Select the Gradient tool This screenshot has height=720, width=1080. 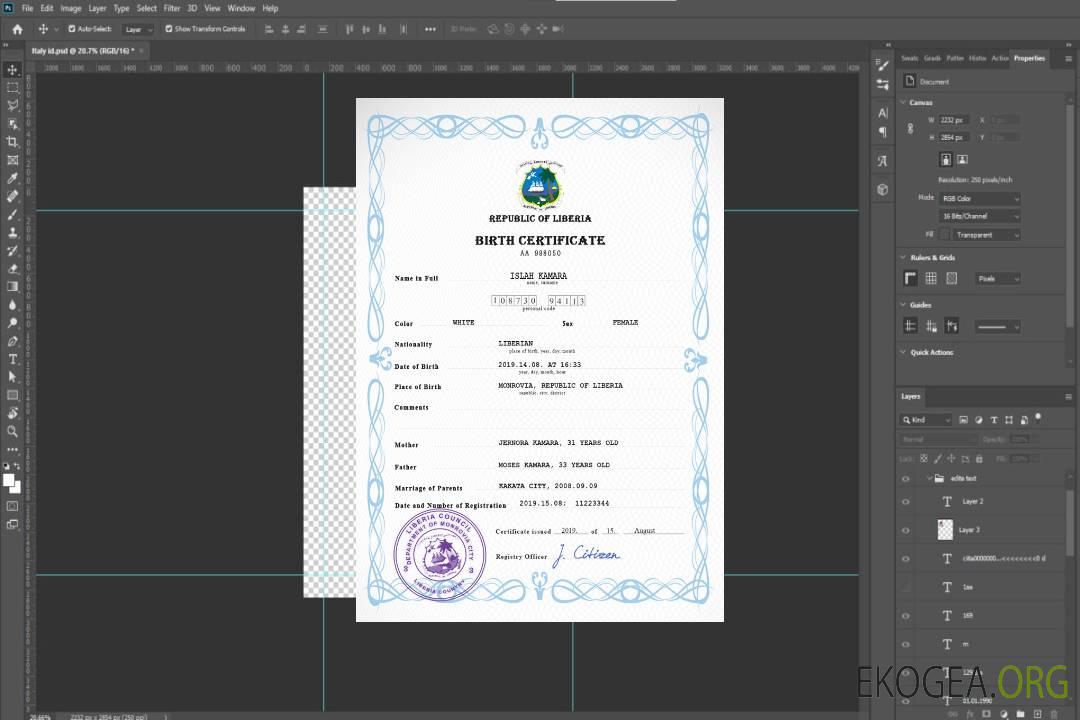[12, 287]
